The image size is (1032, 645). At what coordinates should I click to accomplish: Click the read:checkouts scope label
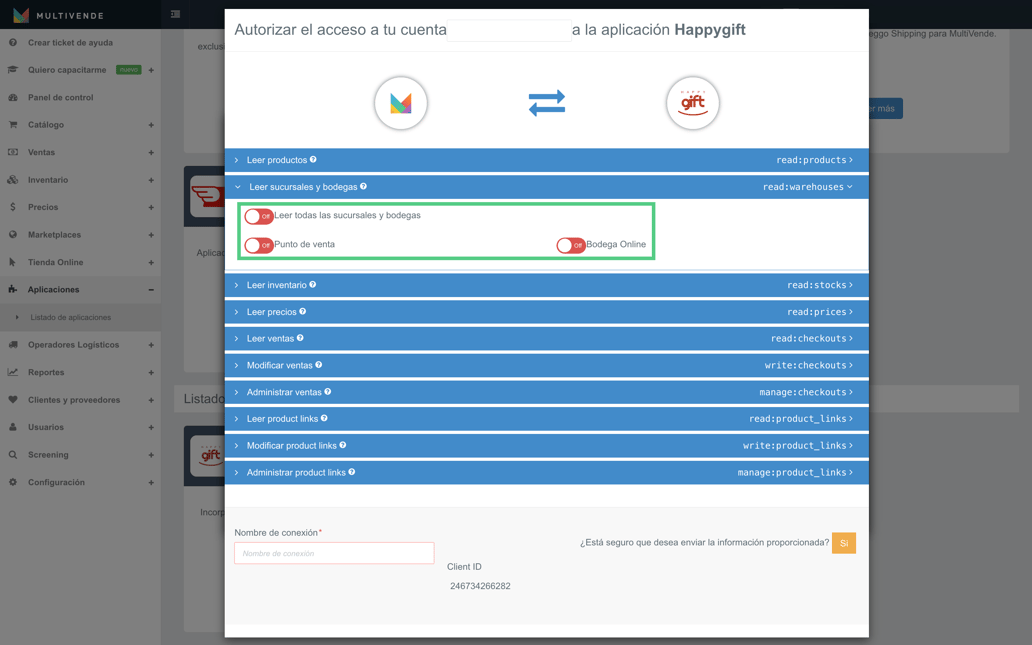808,338
